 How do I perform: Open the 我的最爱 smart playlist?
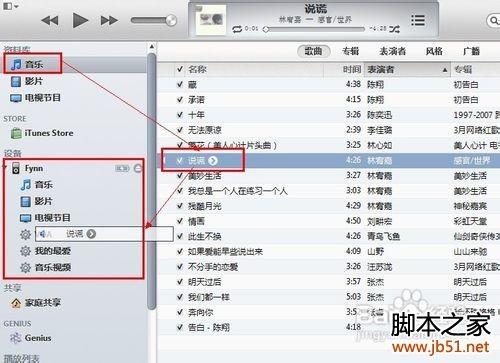tap(46, 251)
